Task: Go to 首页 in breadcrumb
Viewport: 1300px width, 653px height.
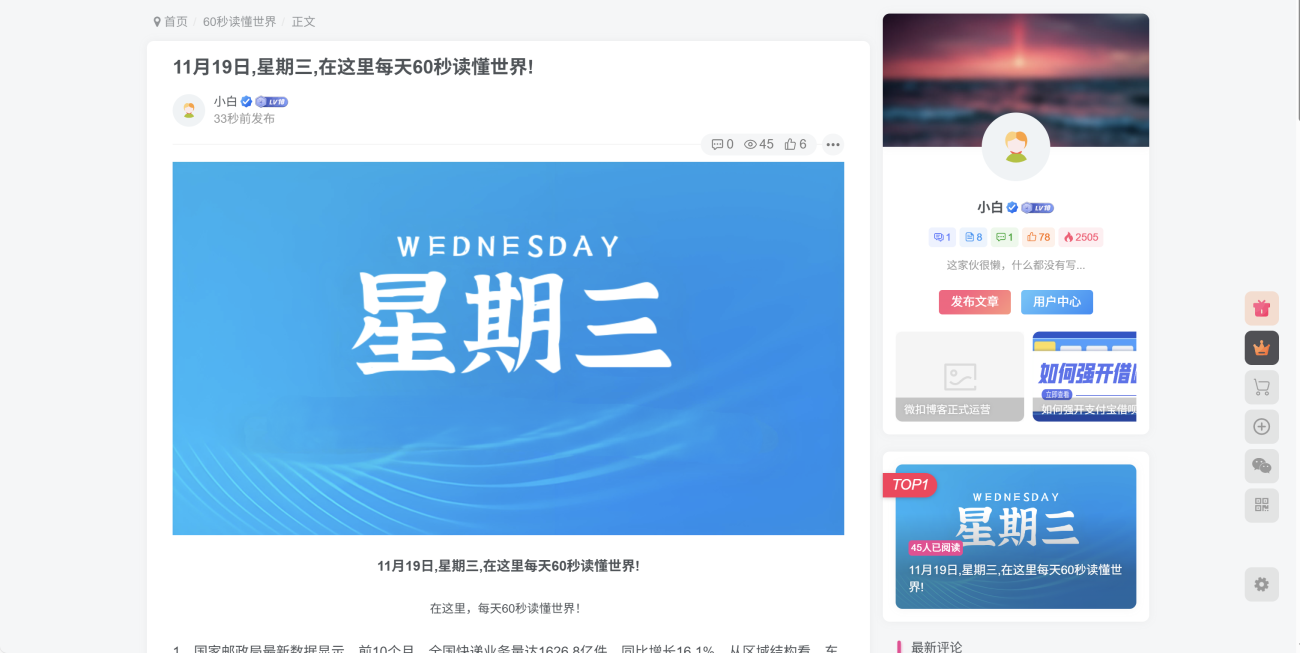Action: [170, 21]
